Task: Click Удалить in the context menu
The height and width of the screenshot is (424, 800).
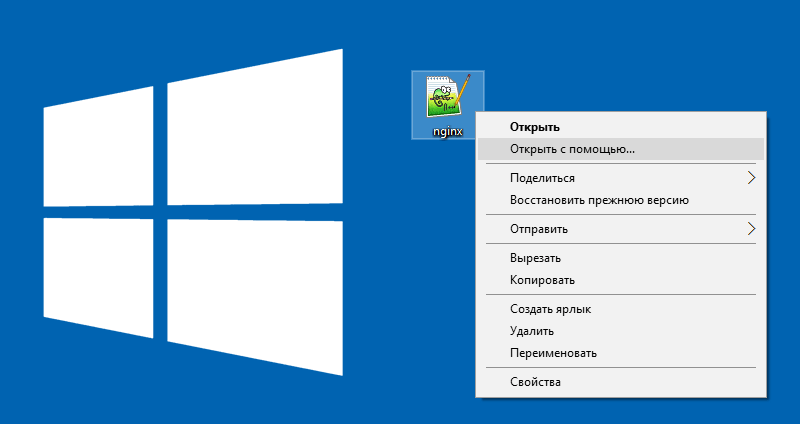Action: tap(621, 331)
